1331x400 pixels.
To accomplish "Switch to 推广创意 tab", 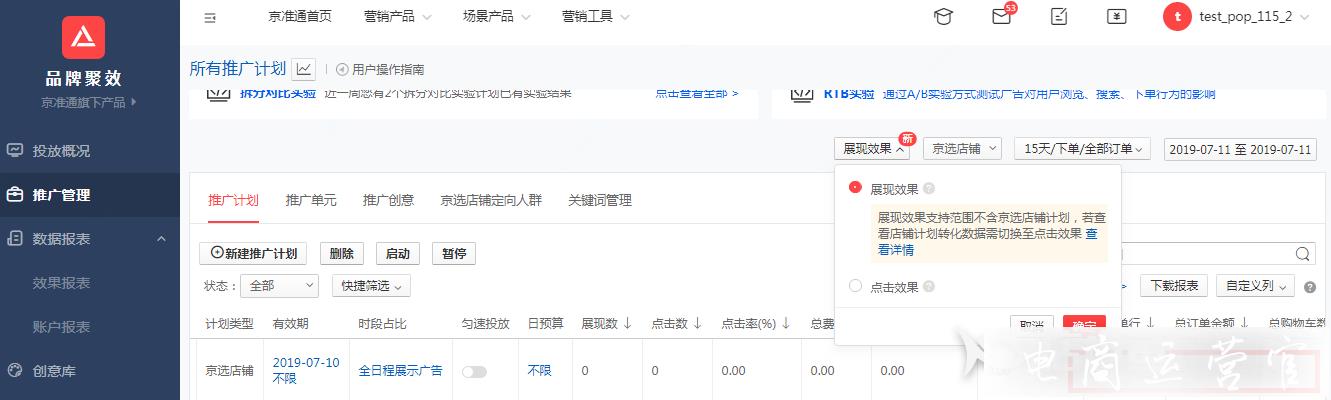I will tap(388, 200).
